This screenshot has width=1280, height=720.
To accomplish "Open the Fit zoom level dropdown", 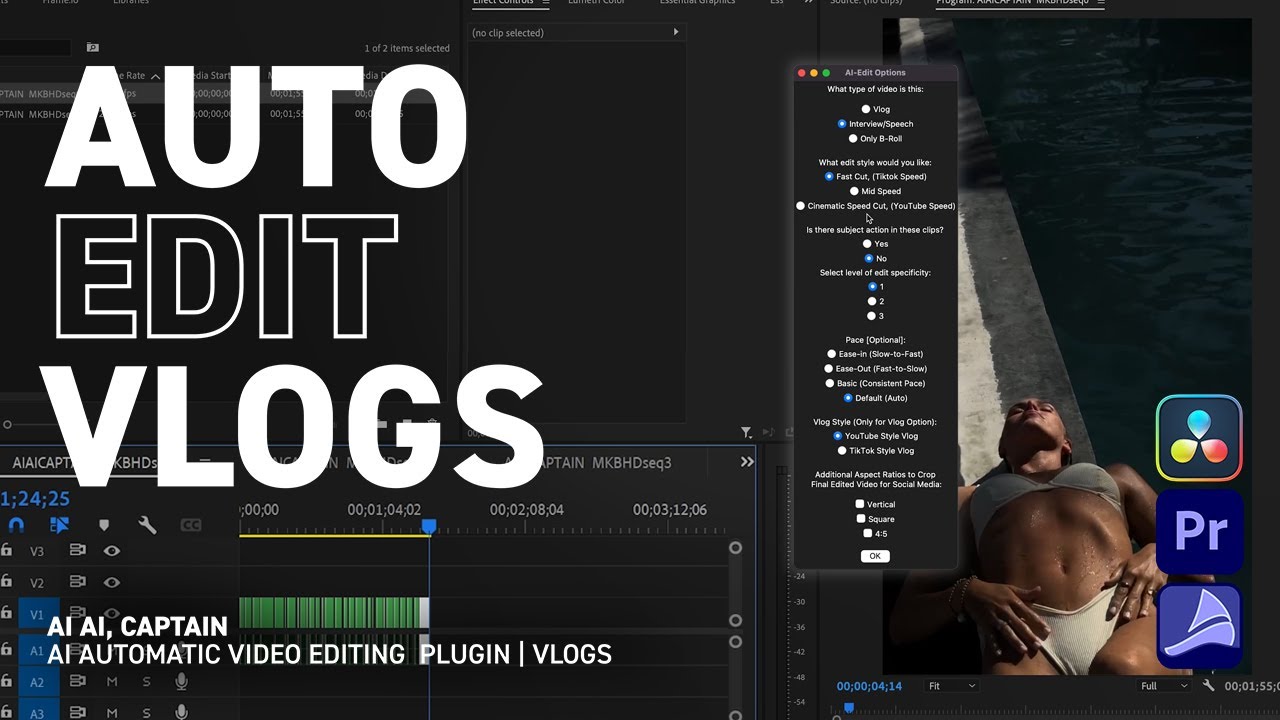I will coord(951,686).
